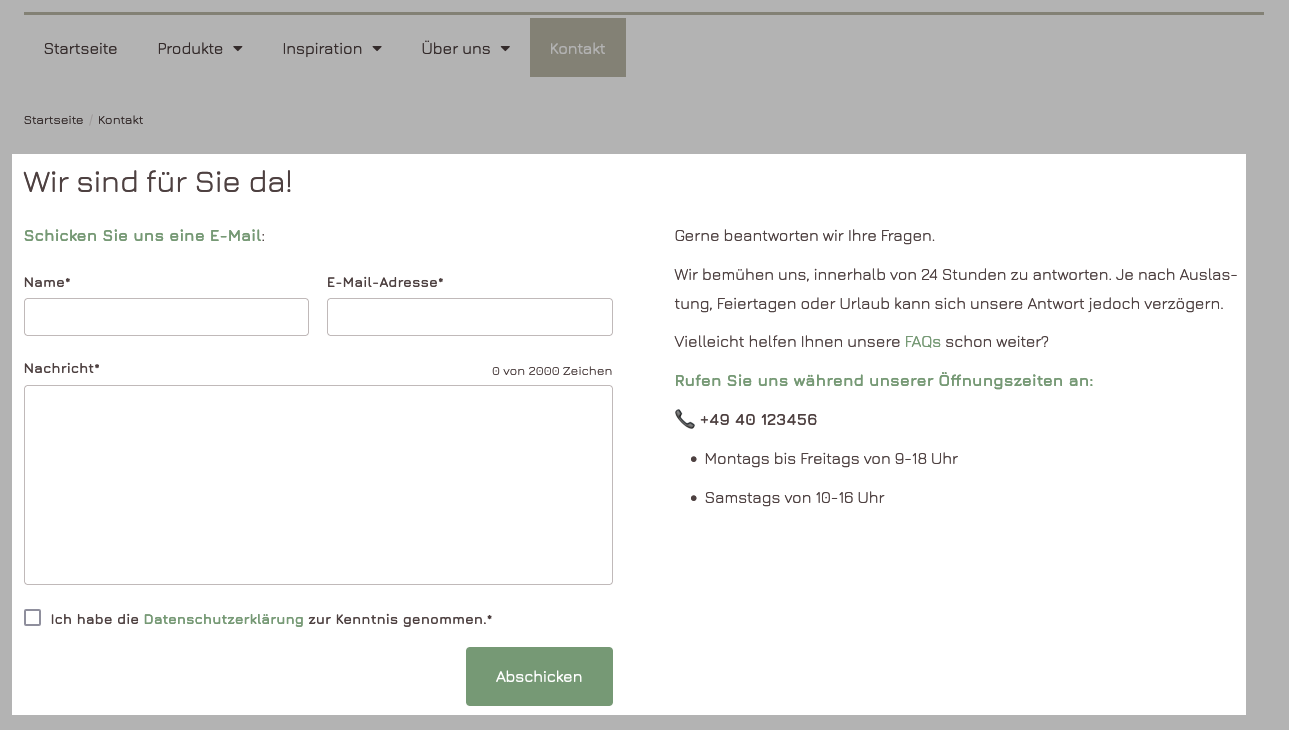
Task: Click the Startseite breadcrumb link
Action: pos(53,120)
